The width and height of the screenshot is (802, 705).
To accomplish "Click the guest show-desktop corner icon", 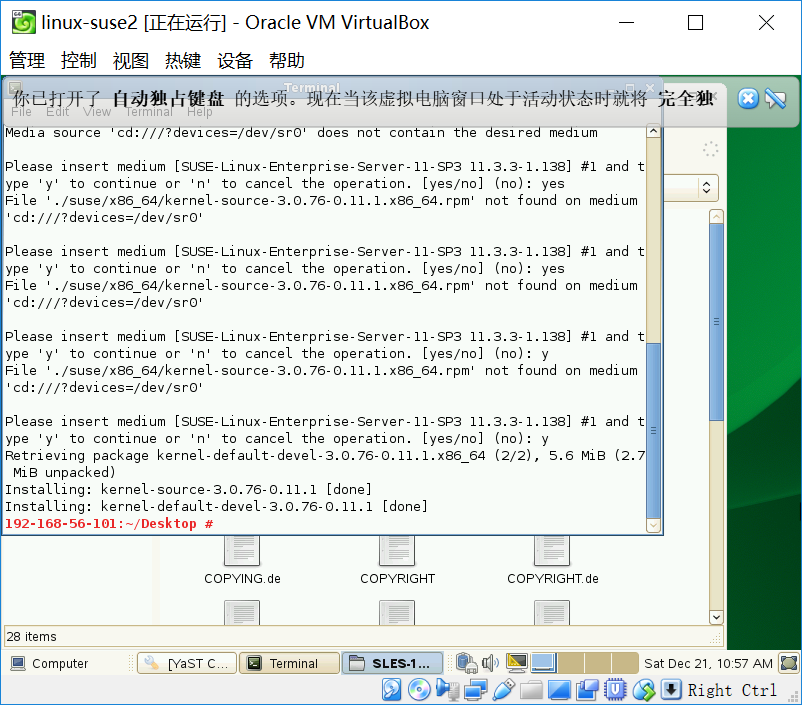I will pos(789,664).
